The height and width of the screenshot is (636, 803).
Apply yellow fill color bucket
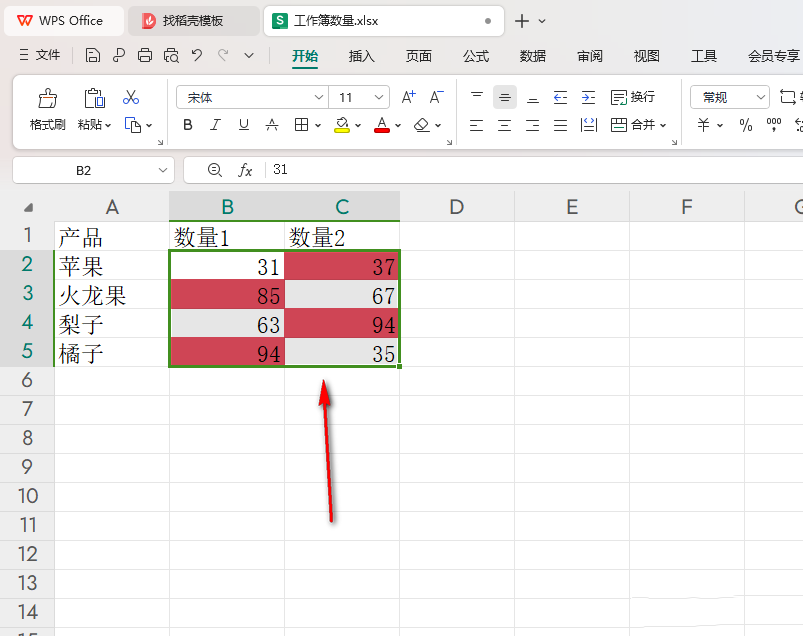click(342, 125)
